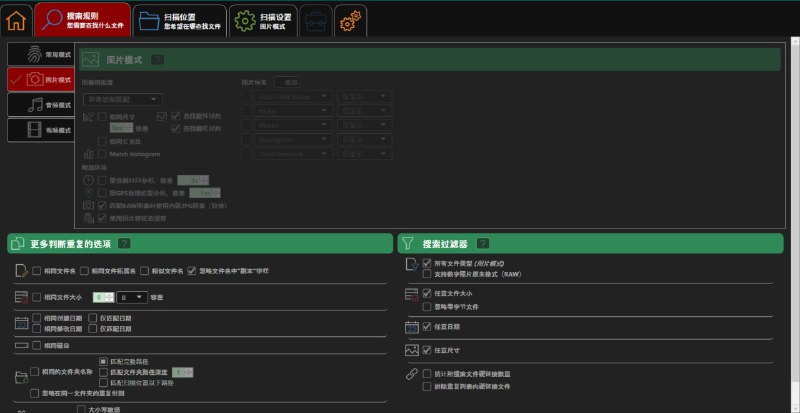The image size is (800, 413).
Task: Click the size filter icon beside 任意文件大小
Action: (x=412, y=295)
